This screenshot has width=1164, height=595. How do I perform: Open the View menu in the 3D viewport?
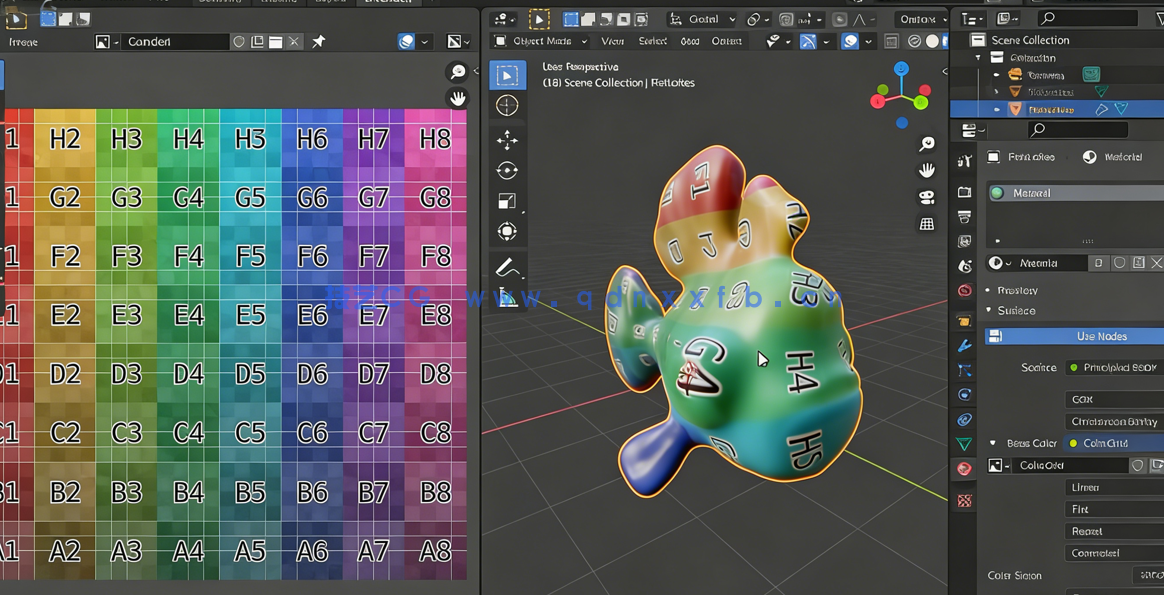point(612,41)
